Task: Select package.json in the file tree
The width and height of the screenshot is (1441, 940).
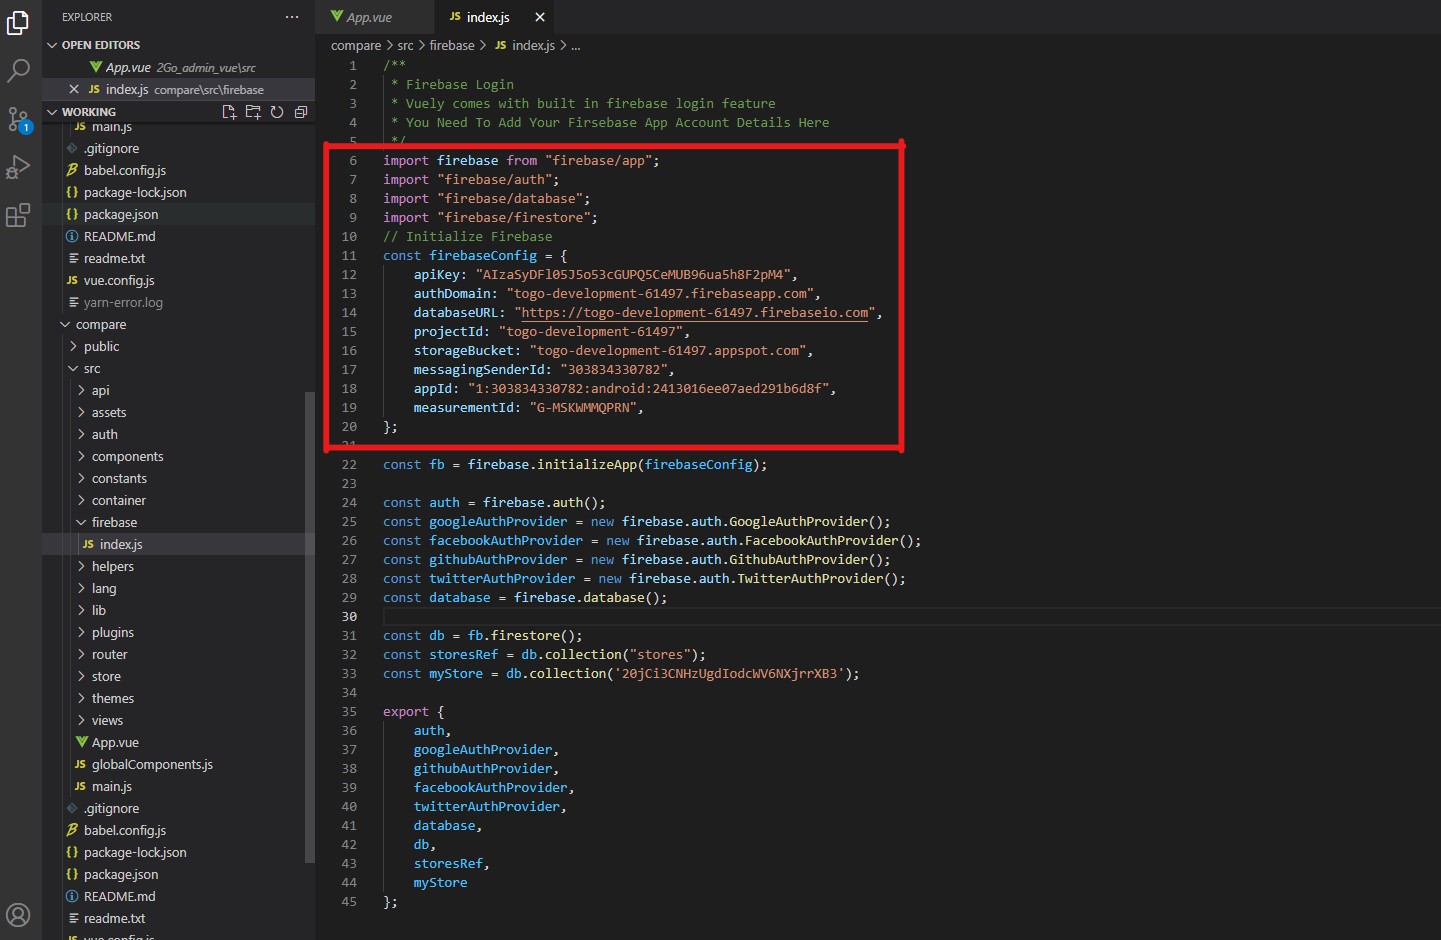Action: pos(121,214)
